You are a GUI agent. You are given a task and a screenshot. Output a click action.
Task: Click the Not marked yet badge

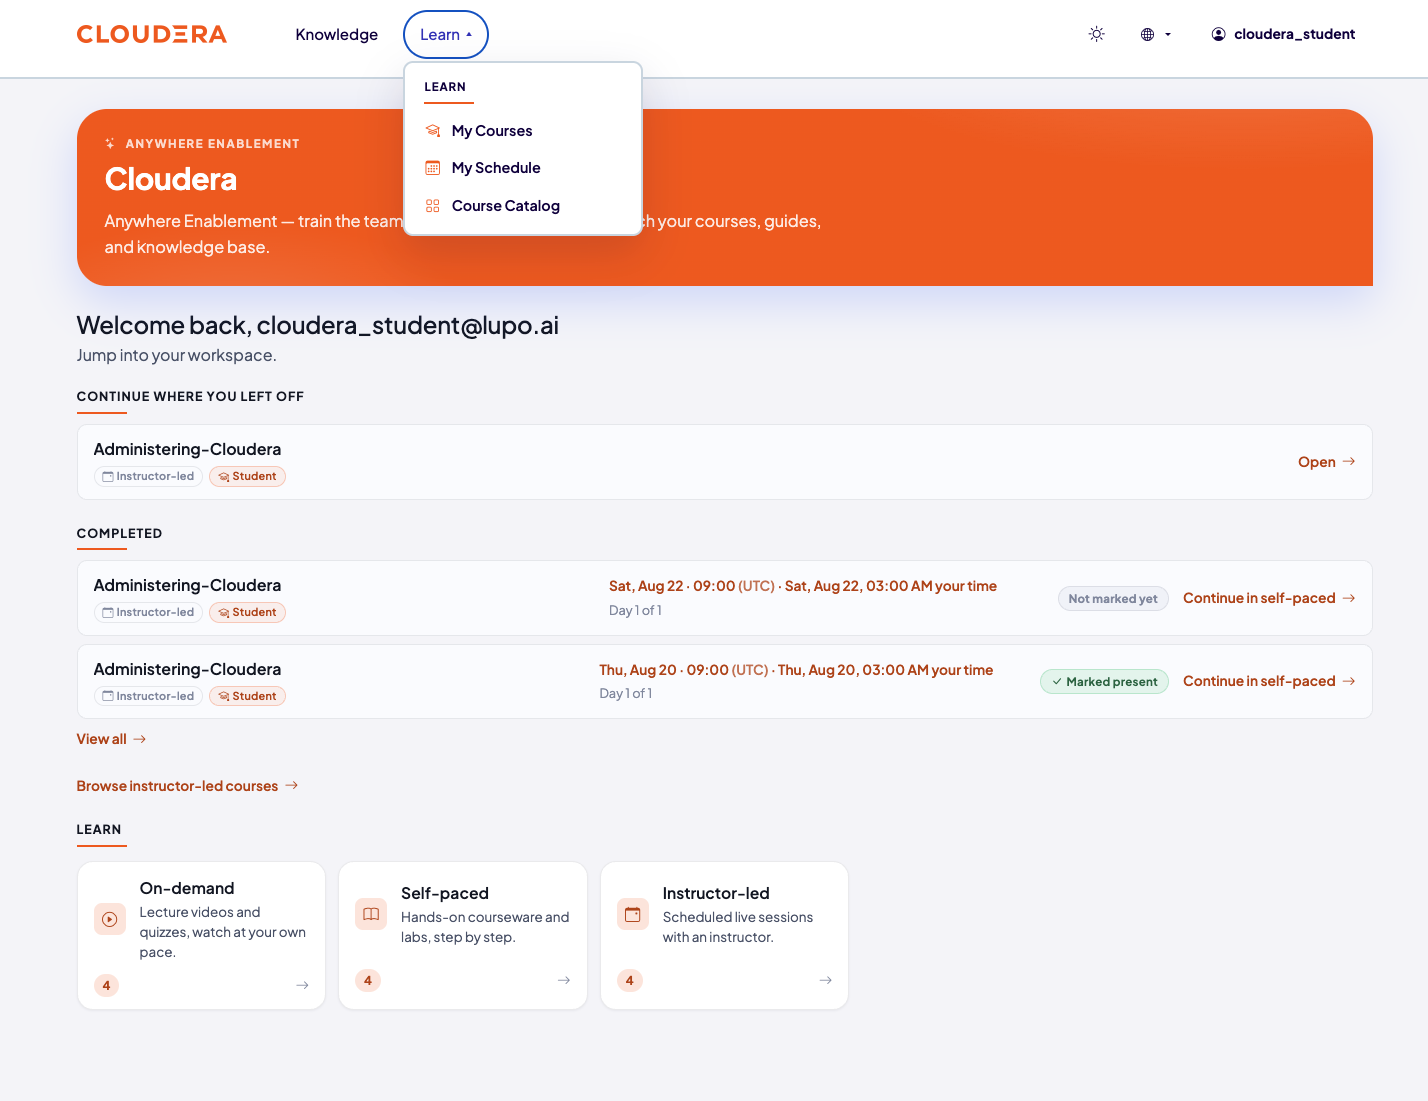pyautogui.click(x=1113, y=599)
